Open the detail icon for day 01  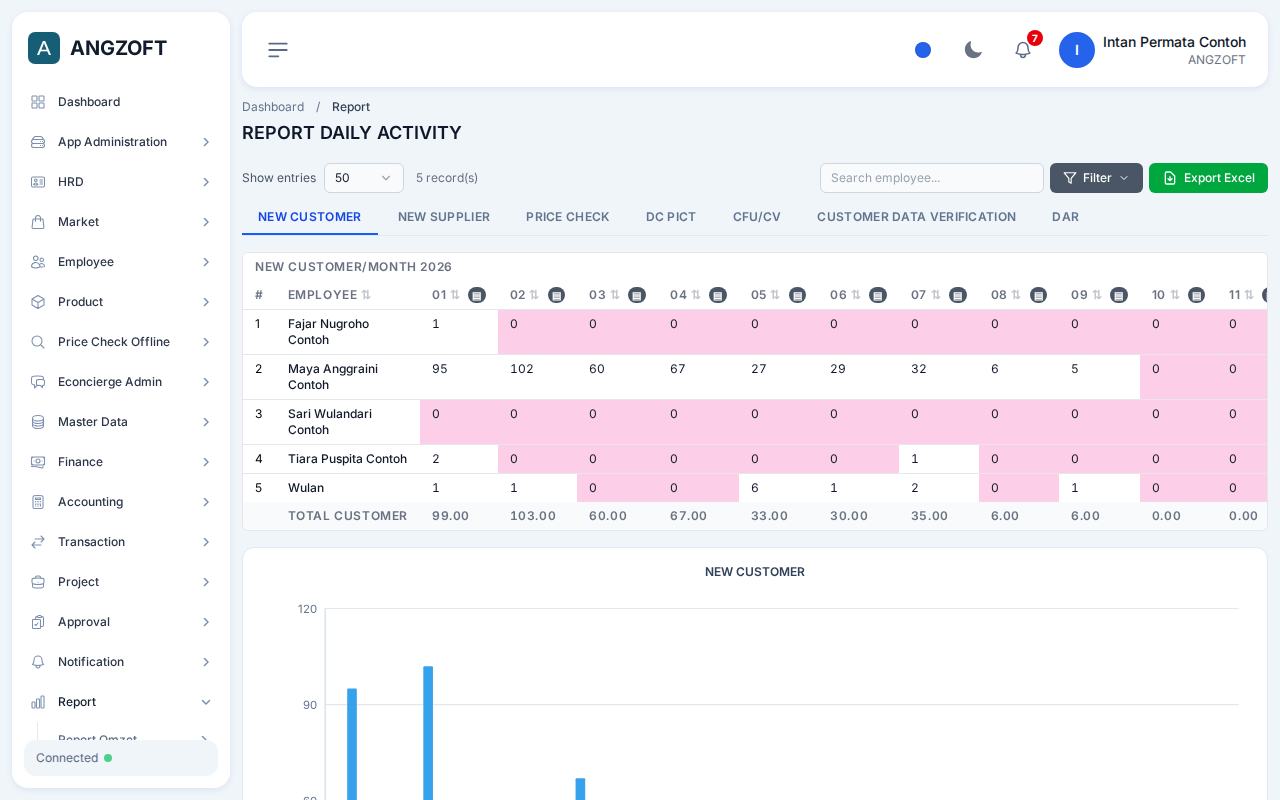477,295
